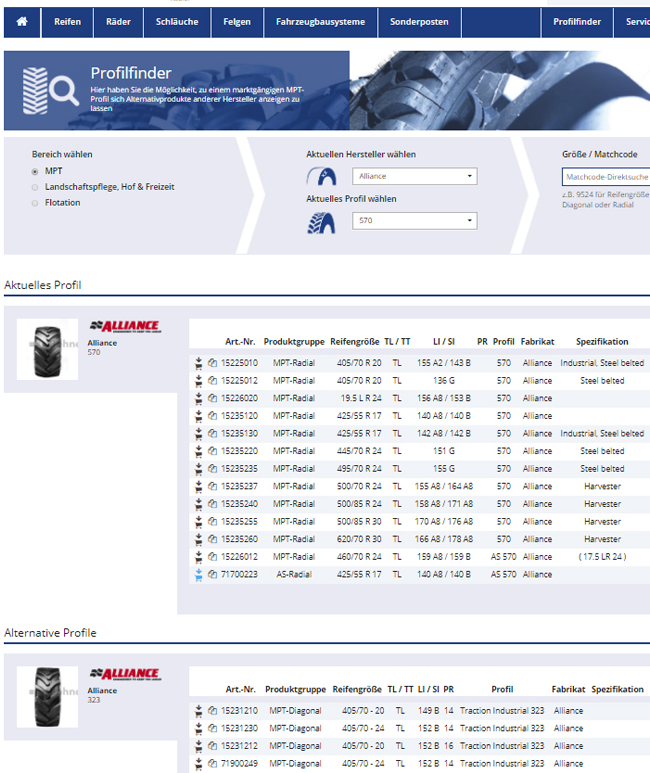Click the Reifengröße header in Aktuelles Profil table
This screenshot has width=650, height=773.
click(x=355, y=342)
